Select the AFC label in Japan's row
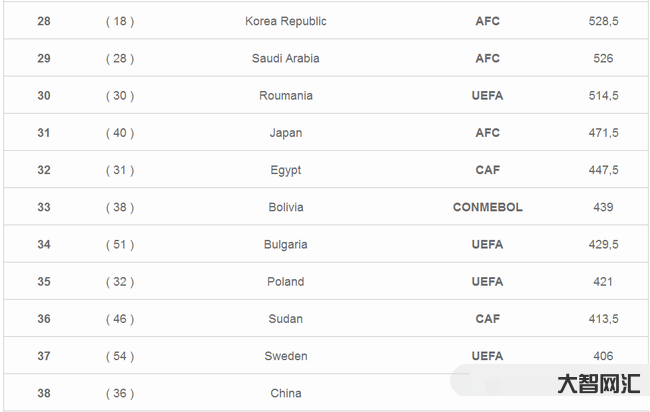Viewport: 650px width, 412px height. (487, 133)
